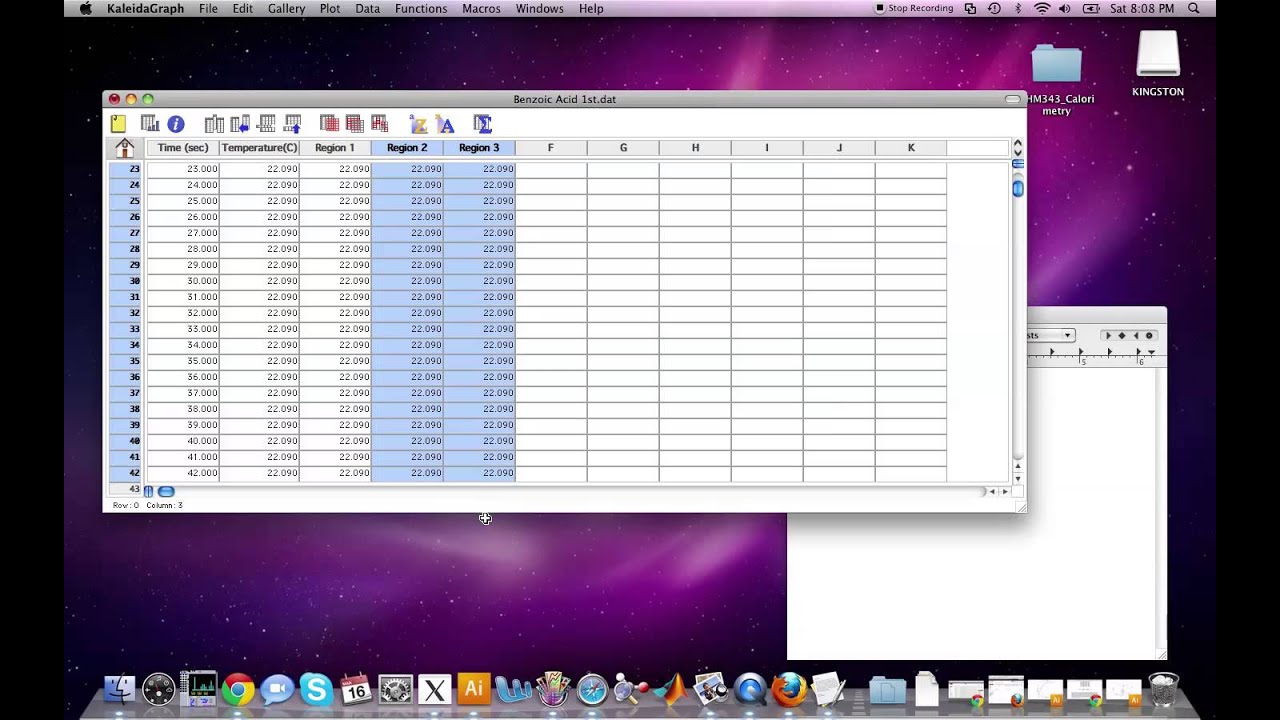Click the bar-chart column toolbar icon

150,124
